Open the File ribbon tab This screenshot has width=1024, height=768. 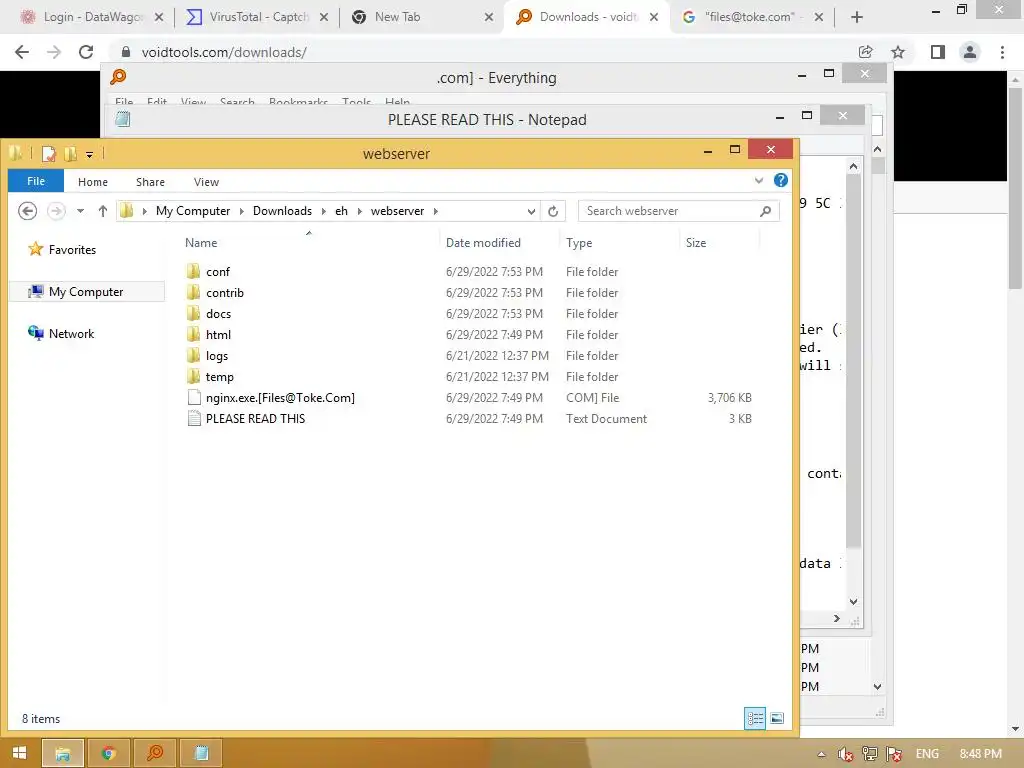point(36,181)
